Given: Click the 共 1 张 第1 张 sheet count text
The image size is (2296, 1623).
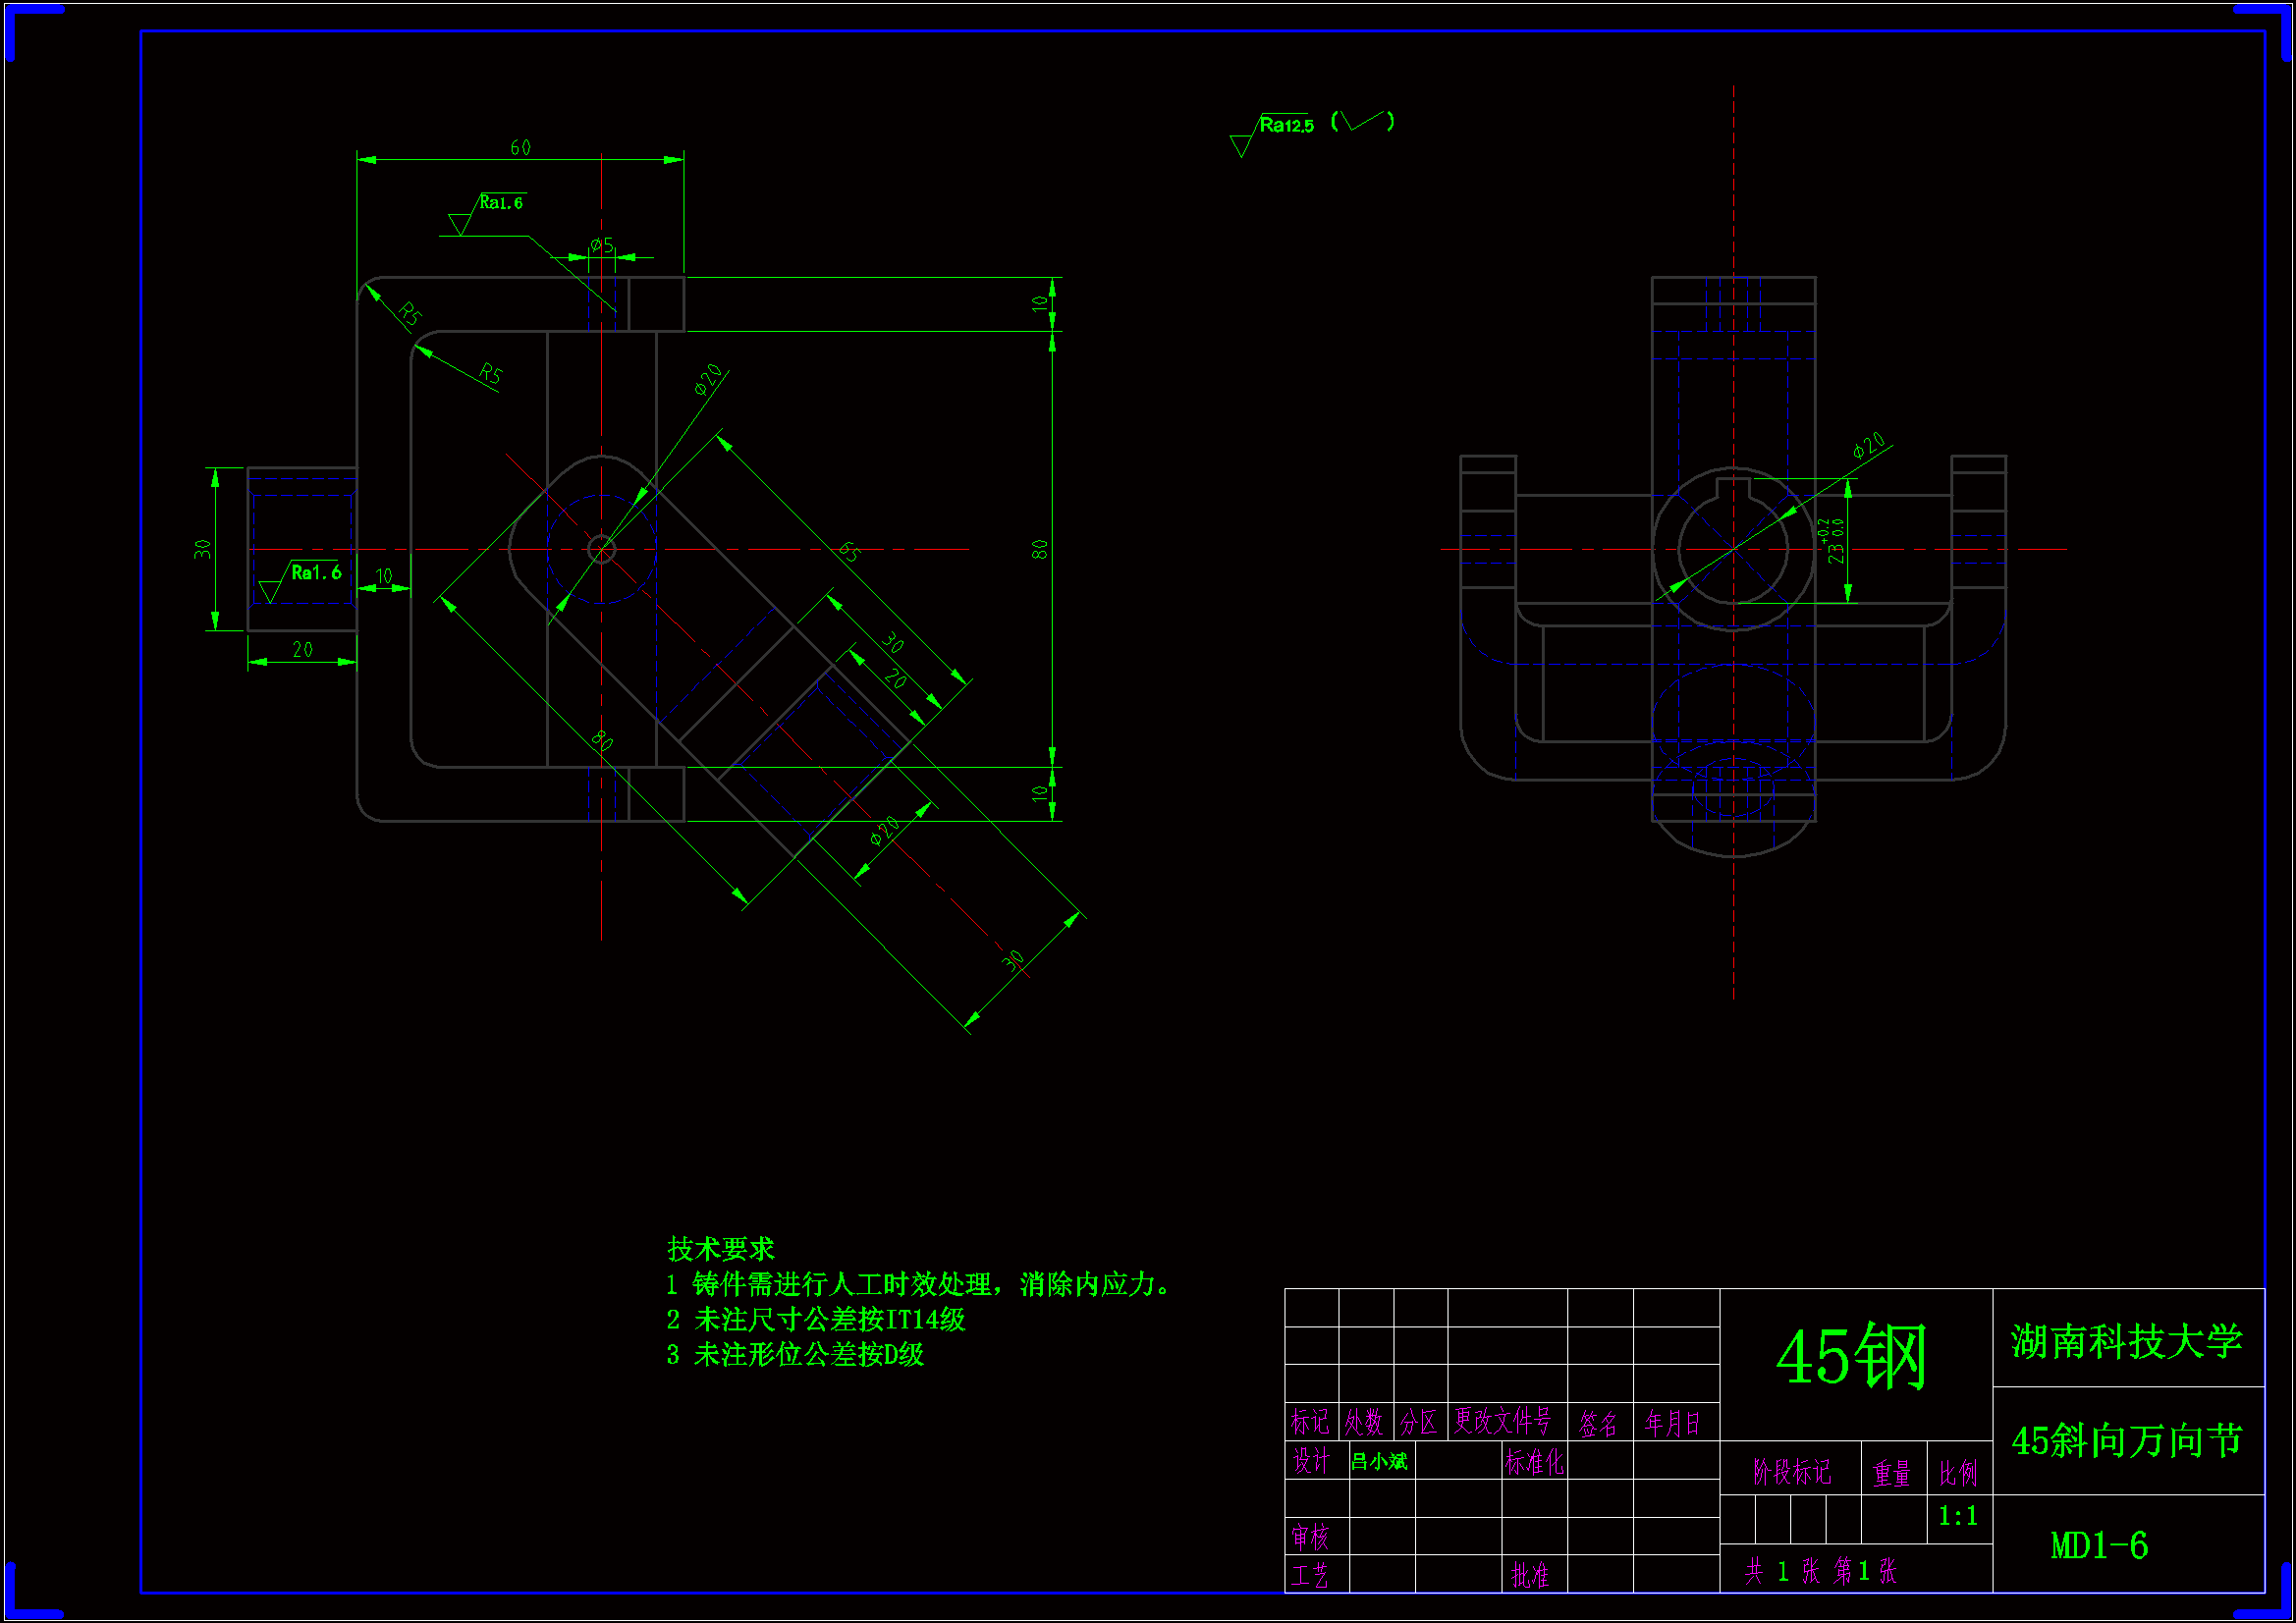Looking at the screenshot, I should (1820, 1571).
